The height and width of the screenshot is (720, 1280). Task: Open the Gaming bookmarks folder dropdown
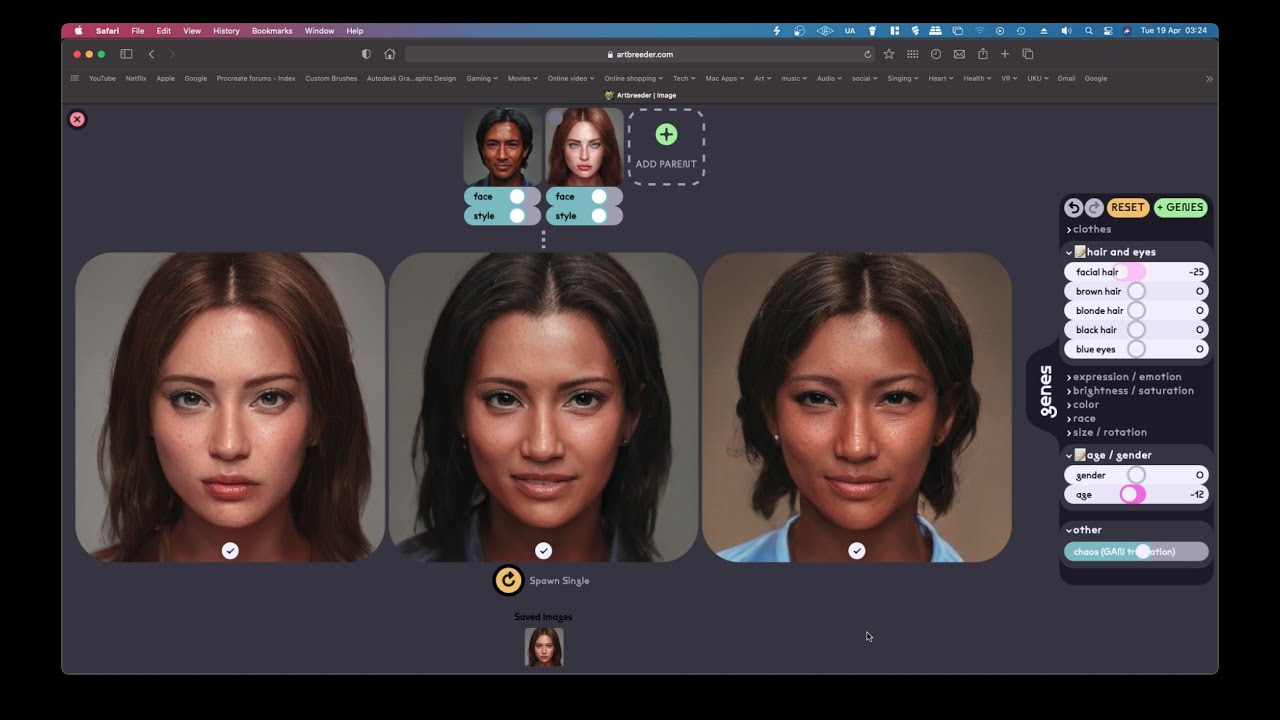482,78
